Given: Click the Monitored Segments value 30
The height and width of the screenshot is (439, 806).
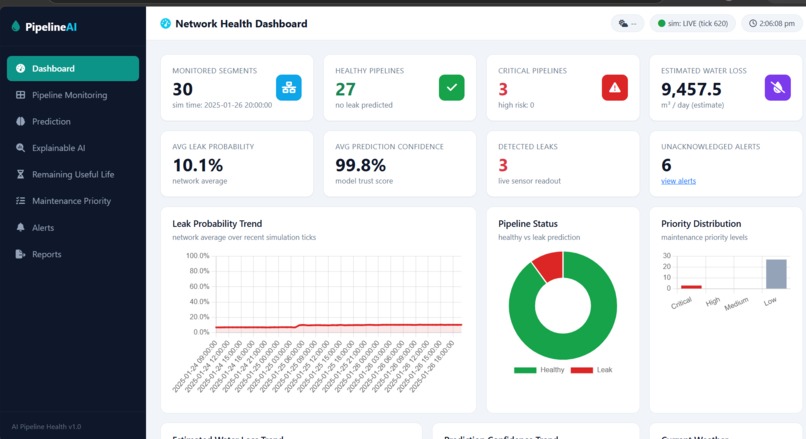Looking at the screenshot, I should (182, 89).
